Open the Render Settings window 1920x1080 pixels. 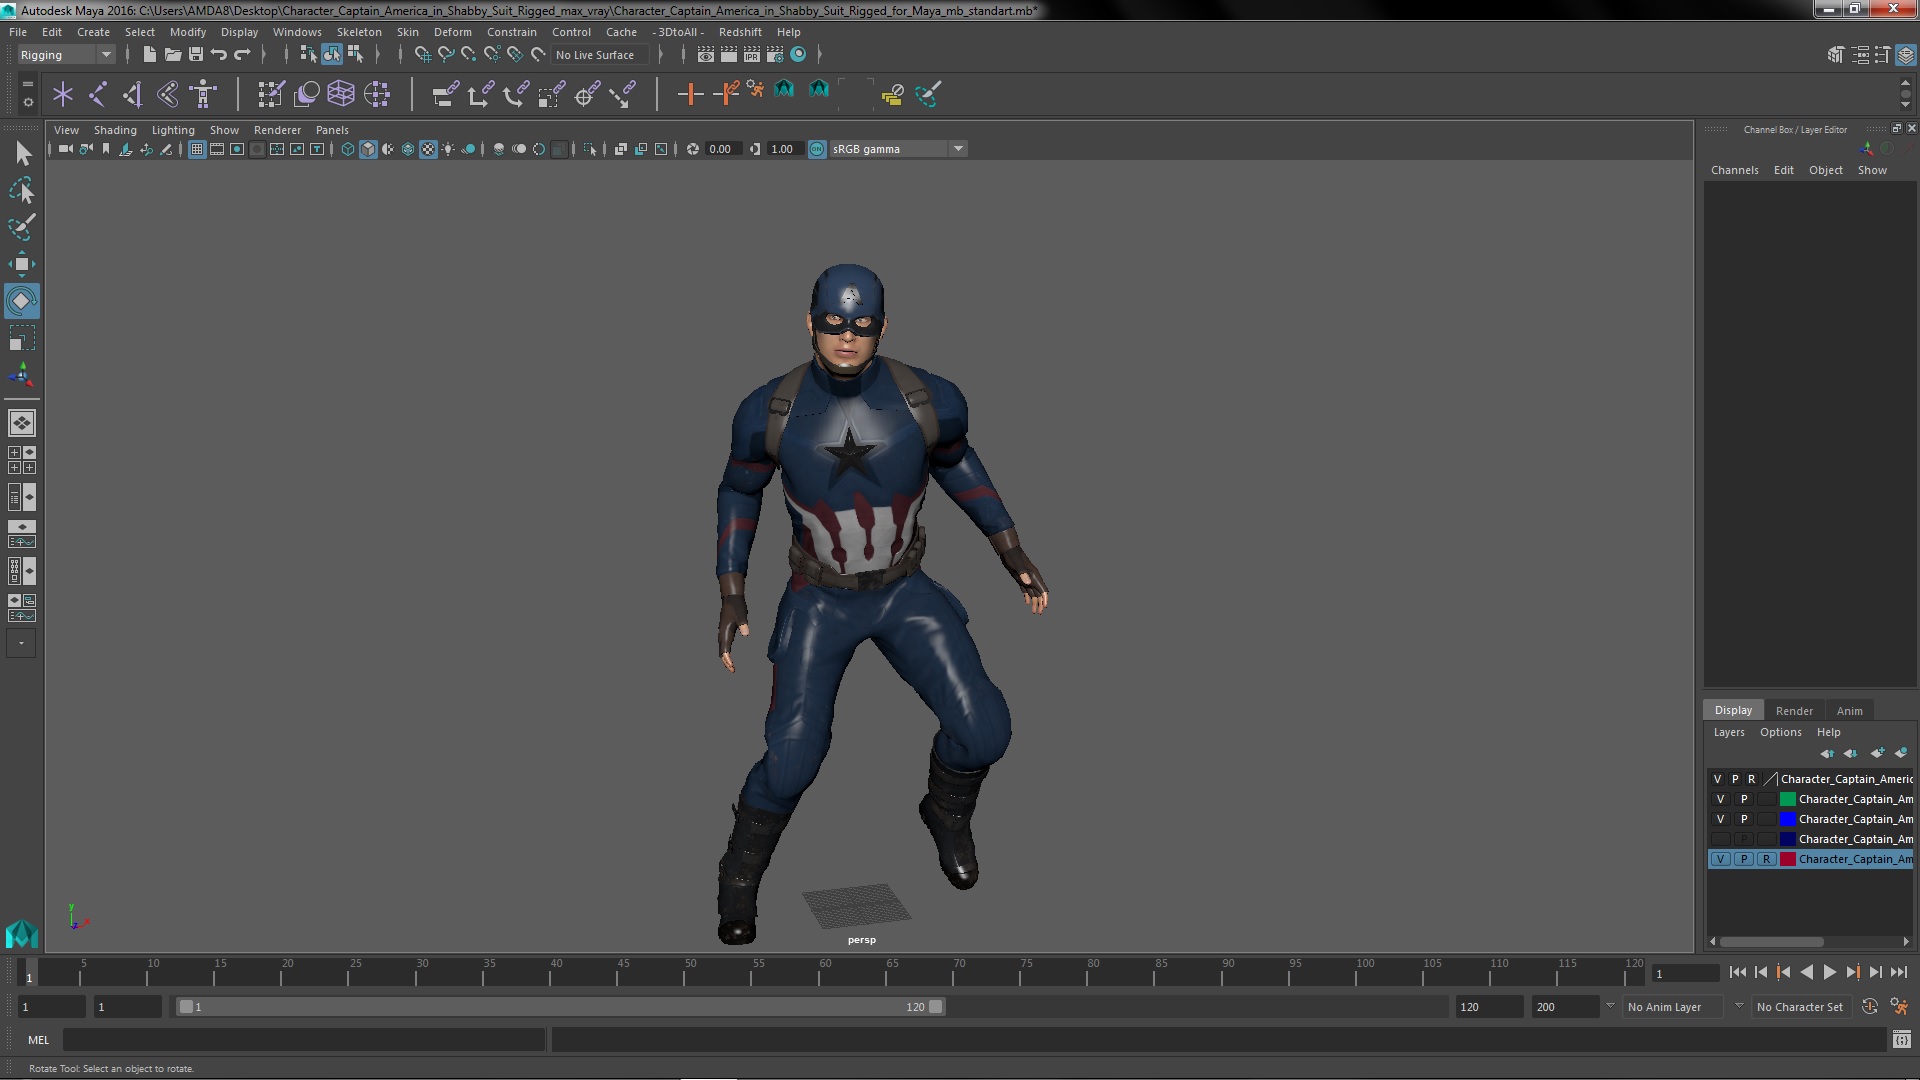pyautogui.click(x=775, y=55)
